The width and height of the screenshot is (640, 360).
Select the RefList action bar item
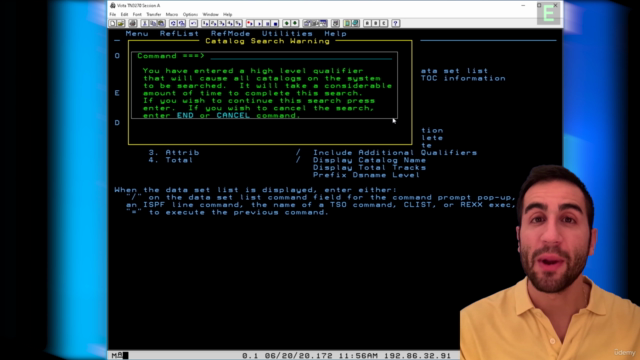[179, 33]
